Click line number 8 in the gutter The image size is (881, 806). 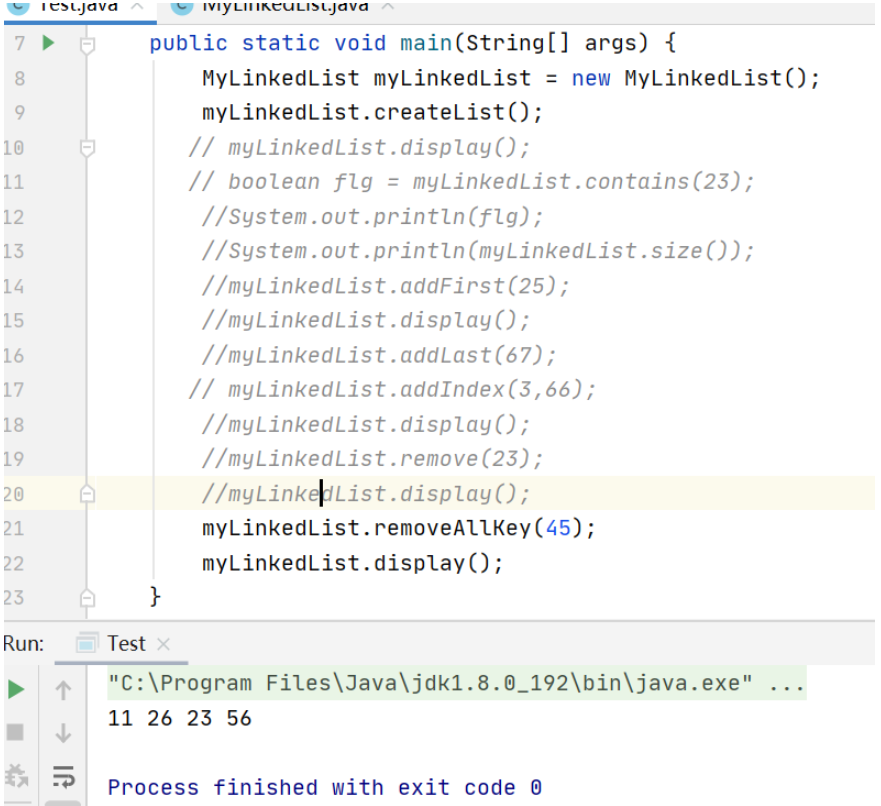(x=20, y=78)
